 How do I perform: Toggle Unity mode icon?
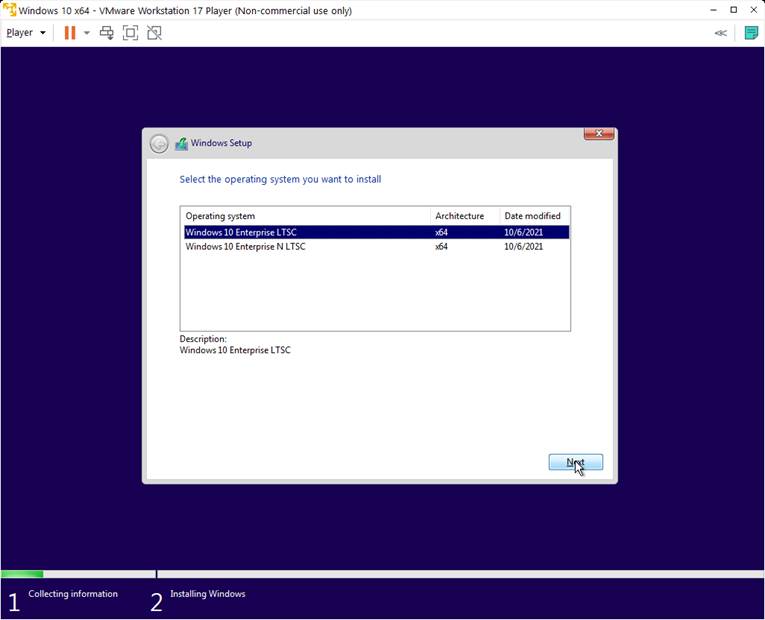click(154, 33)
